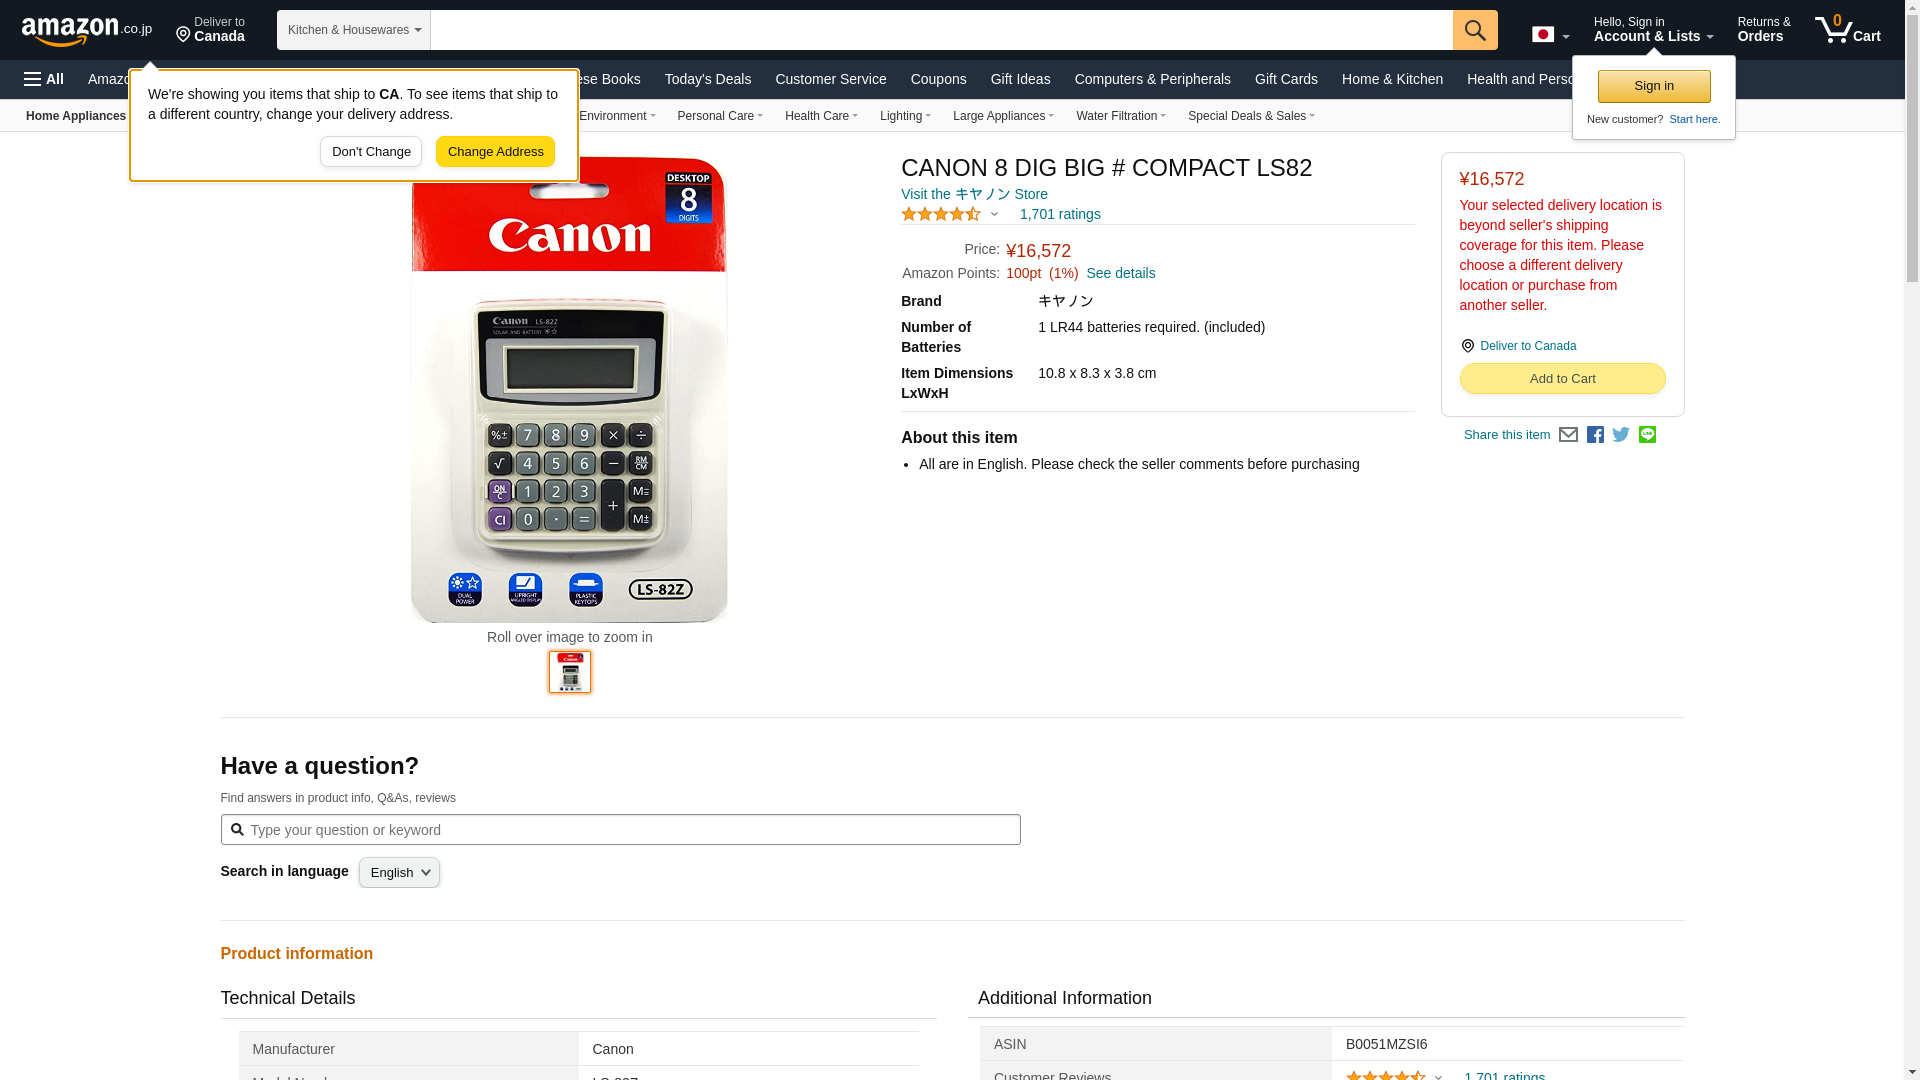Share this item on Twitter
This screenshot has height=1080, width=1920.
tap(1621, 435)
